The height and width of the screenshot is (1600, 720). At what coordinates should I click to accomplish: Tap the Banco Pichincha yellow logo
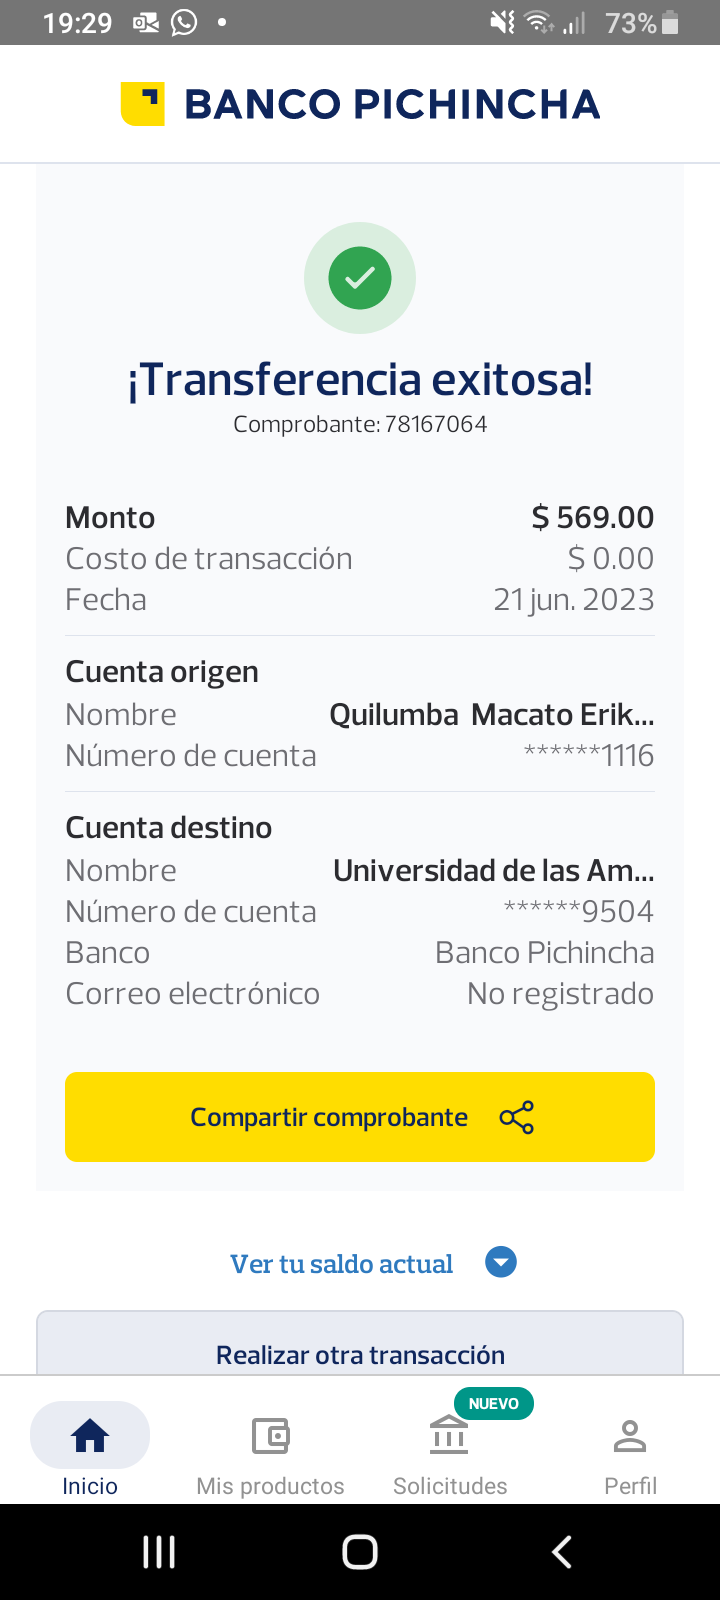point(142,104)
